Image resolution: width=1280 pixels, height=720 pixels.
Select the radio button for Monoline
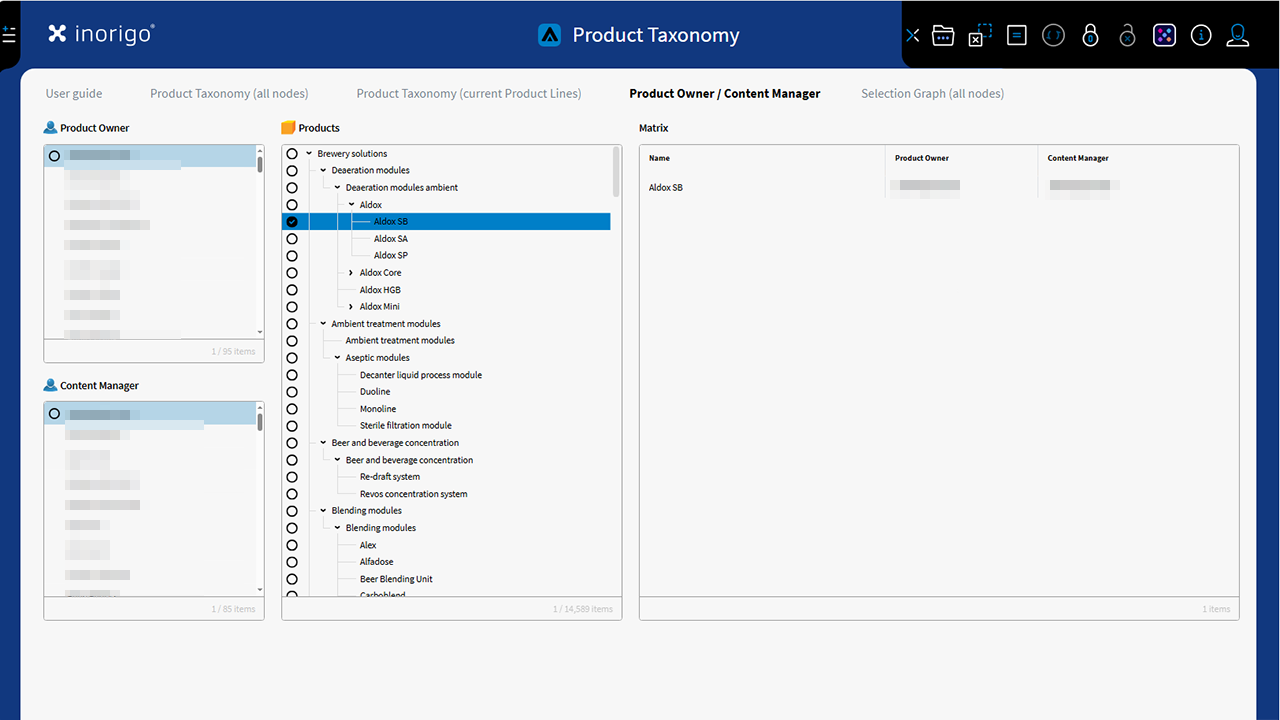click(x=292, y=409)
